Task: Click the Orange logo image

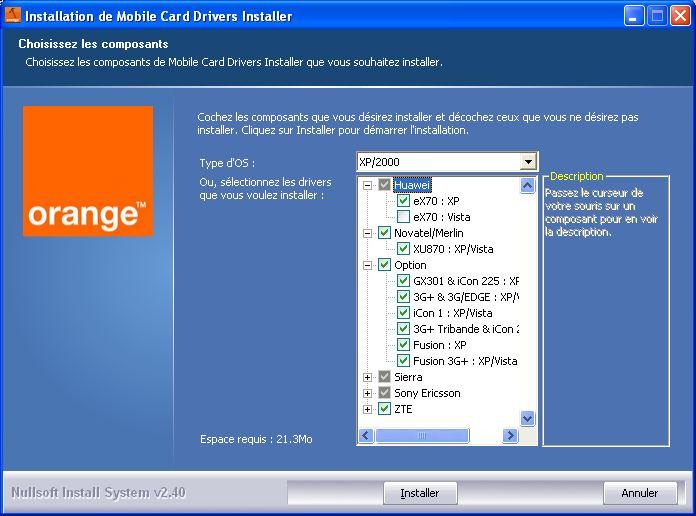Action: pyautogui.click(x=88, y=171)
